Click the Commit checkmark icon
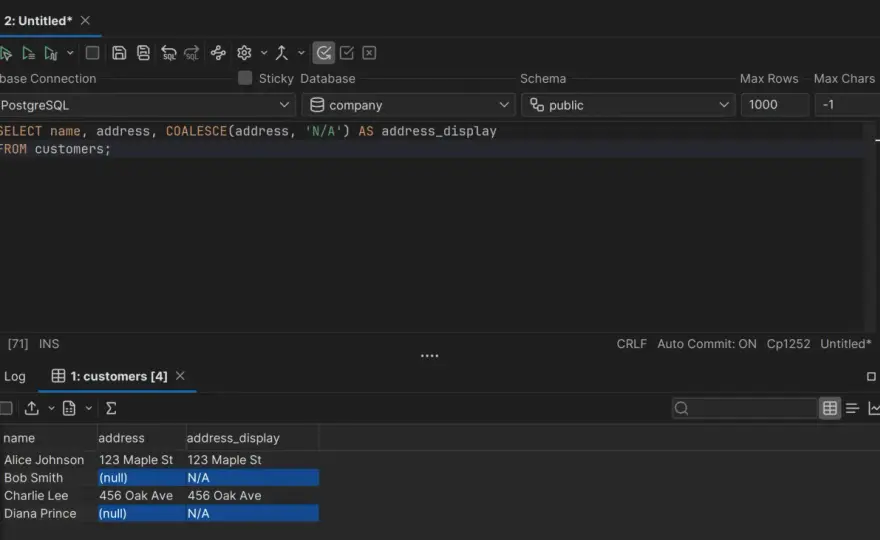880x540 pixels. (x=347, y=53)
